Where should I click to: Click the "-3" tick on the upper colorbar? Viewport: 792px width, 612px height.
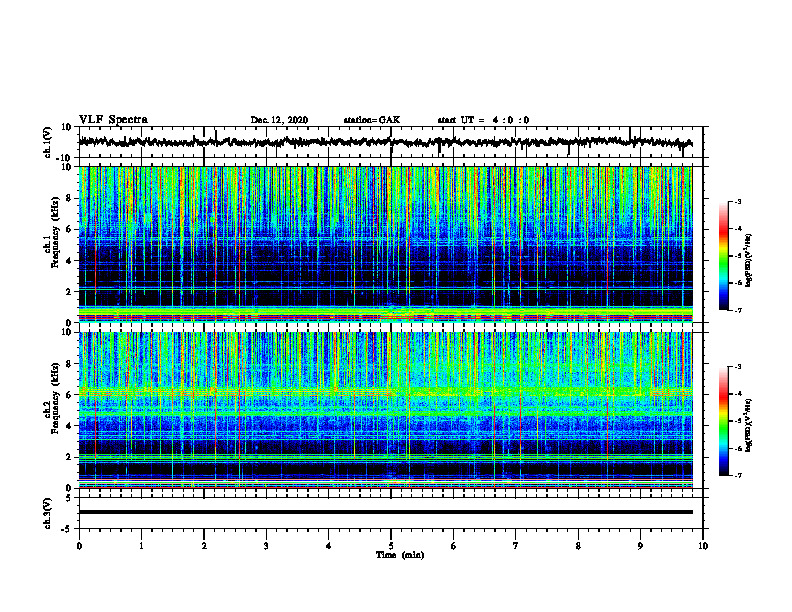pos(738,202)
